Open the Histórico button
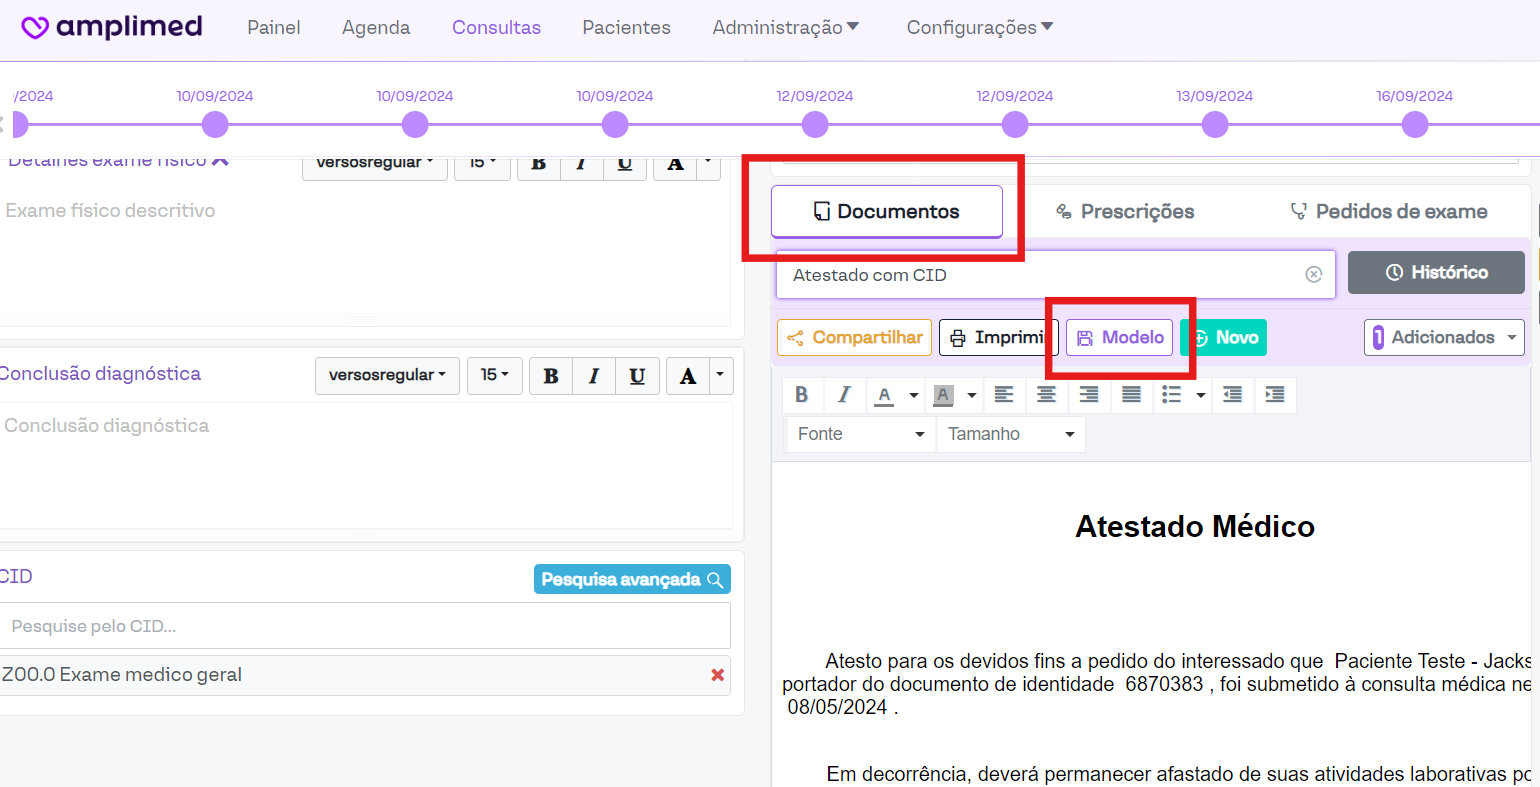This screenshot has height=787, width=1540. [x=1436, y=273]
